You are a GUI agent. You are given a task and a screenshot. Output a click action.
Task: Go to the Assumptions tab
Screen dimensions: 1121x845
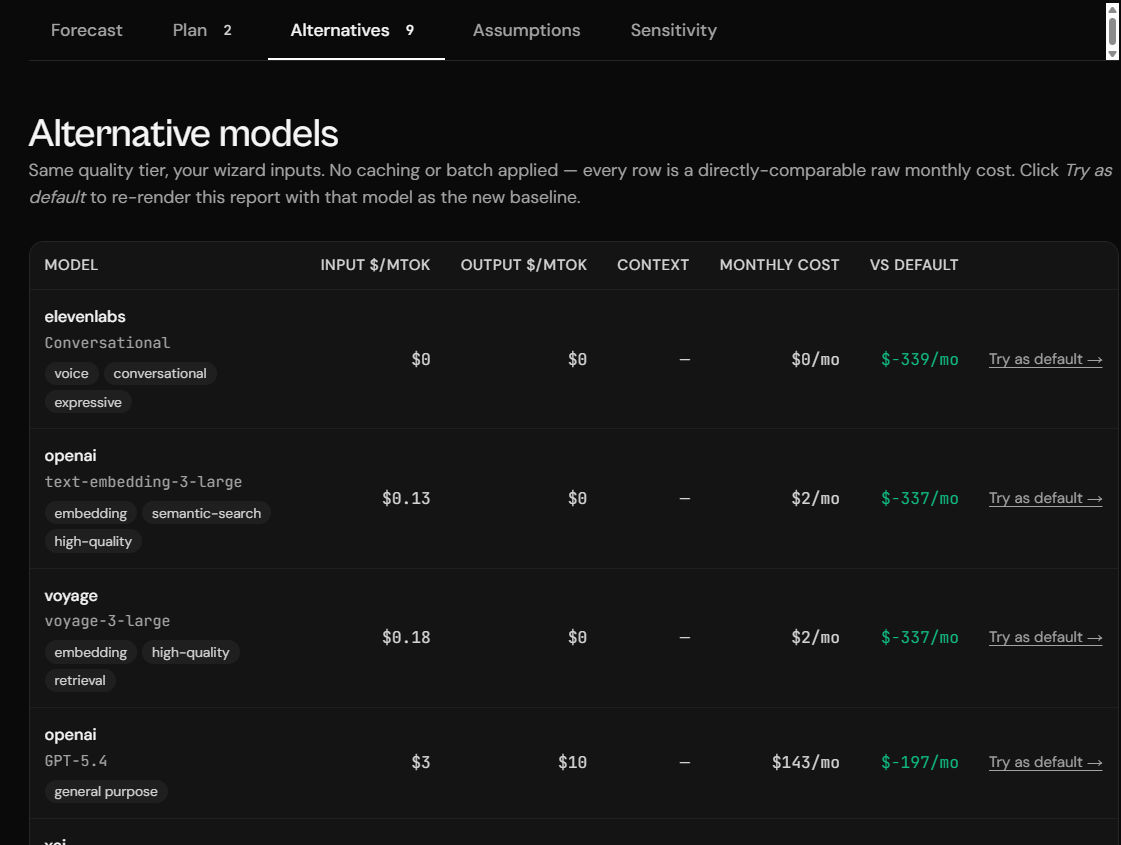pos(526,30)
